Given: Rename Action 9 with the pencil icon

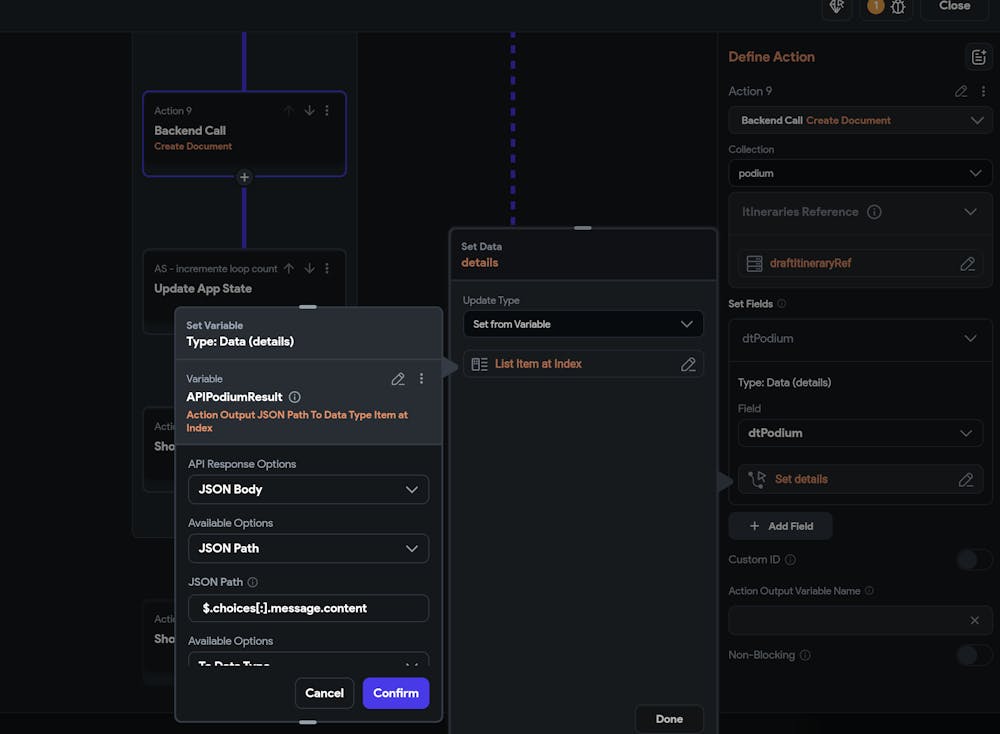Looking at the screenshot, I should [961, 91].
